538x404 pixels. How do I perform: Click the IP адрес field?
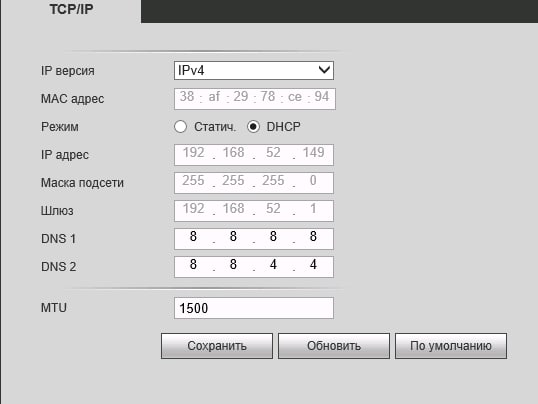[254, 155]
